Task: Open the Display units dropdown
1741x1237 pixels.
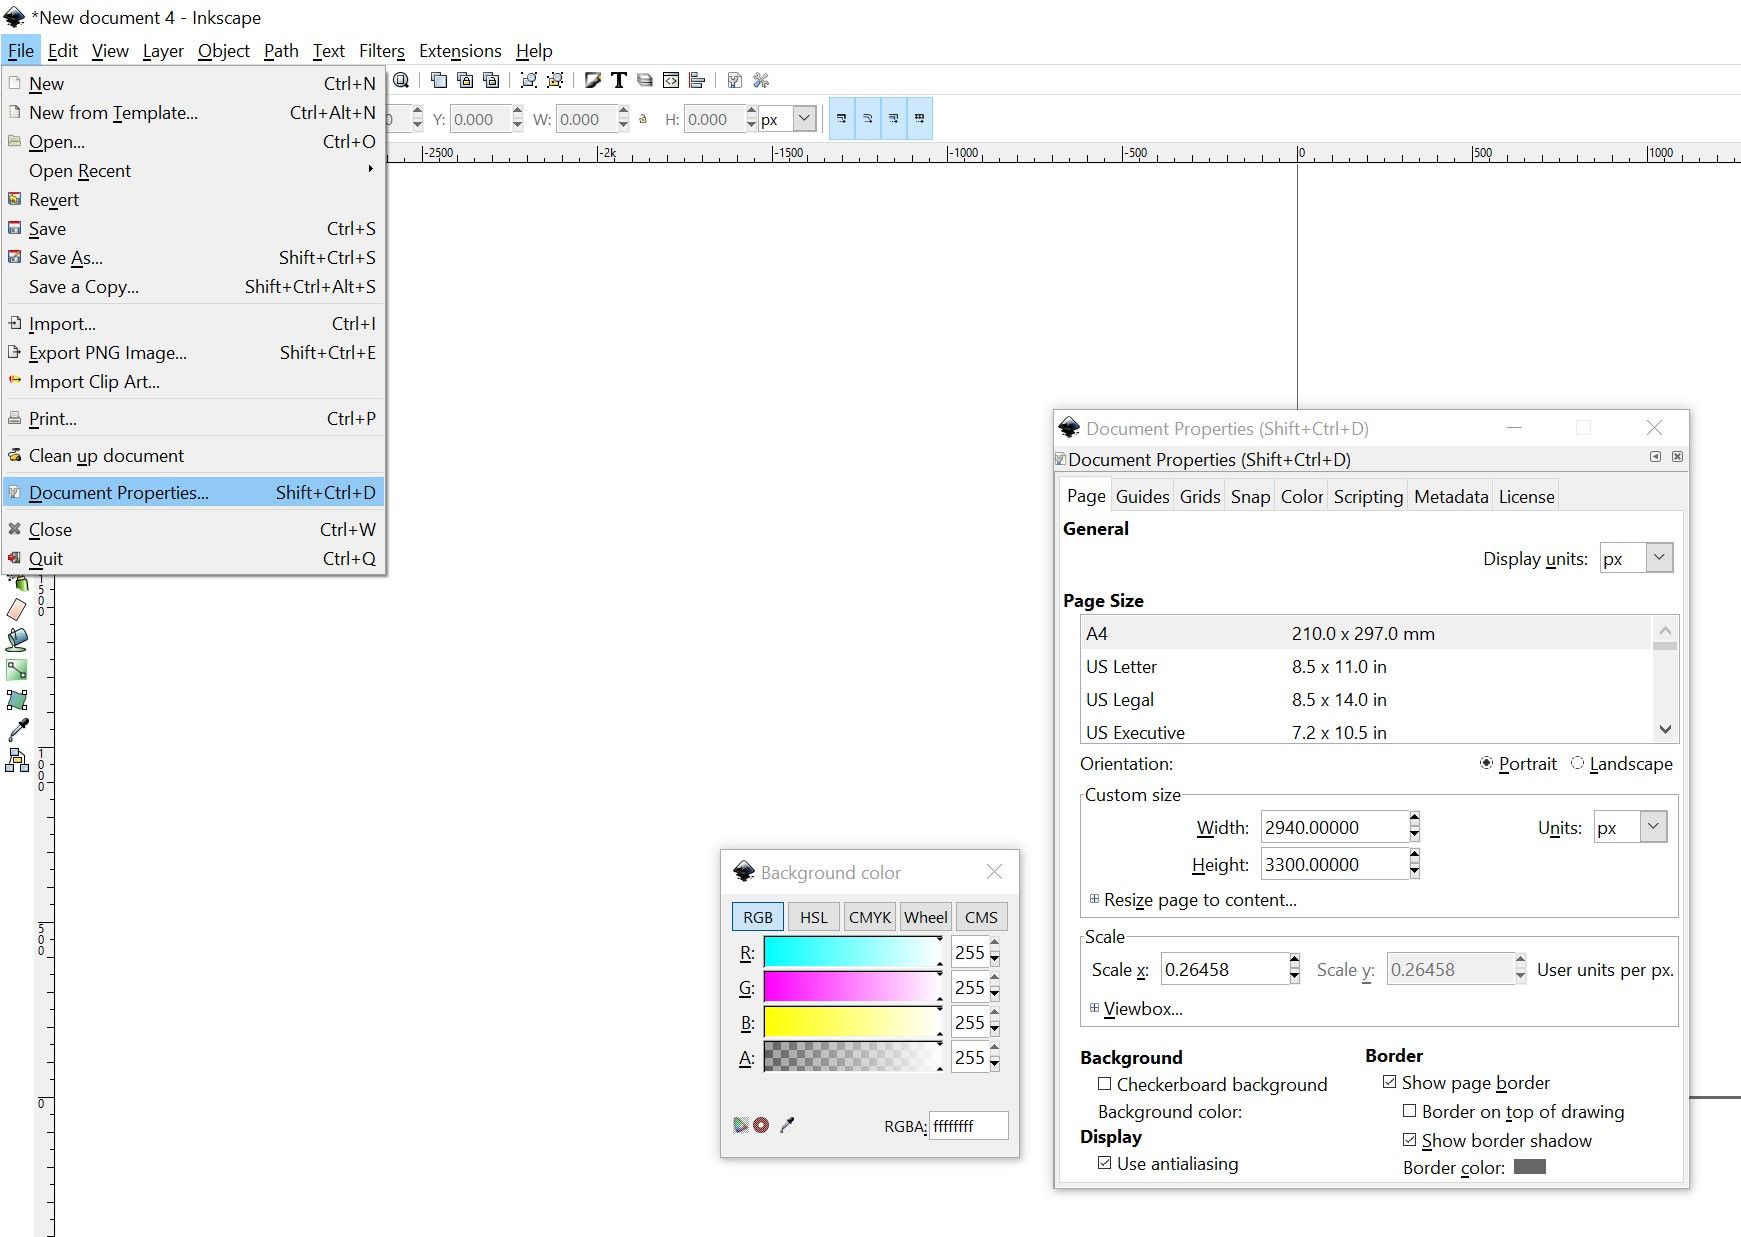Action: coord(1658,558)
